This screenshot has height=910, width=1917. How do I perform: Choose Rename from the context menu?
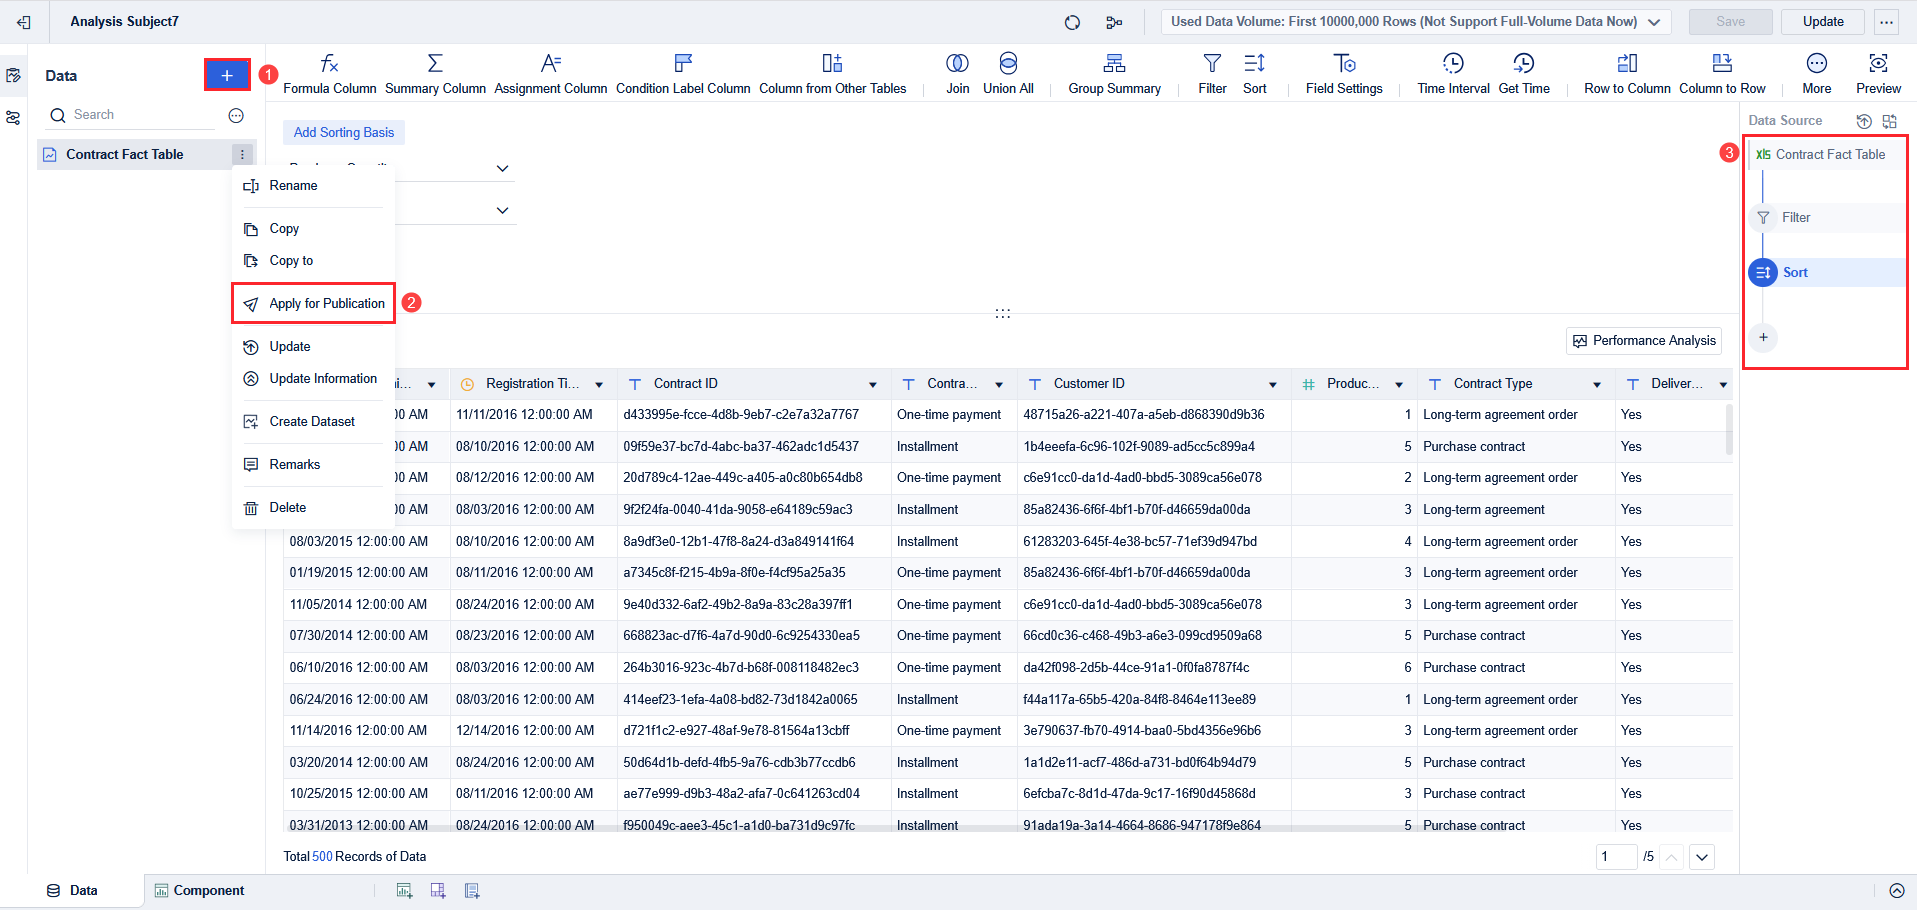pyautogui.click(x=313, y=186)
